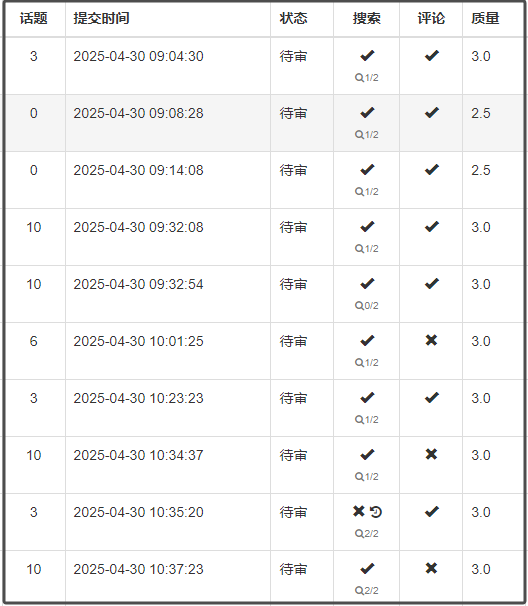Click the comment X mark in 10:37:23 row
This screenshot has width=528, height=606.
pyautogui.click(x=431, y=568)
